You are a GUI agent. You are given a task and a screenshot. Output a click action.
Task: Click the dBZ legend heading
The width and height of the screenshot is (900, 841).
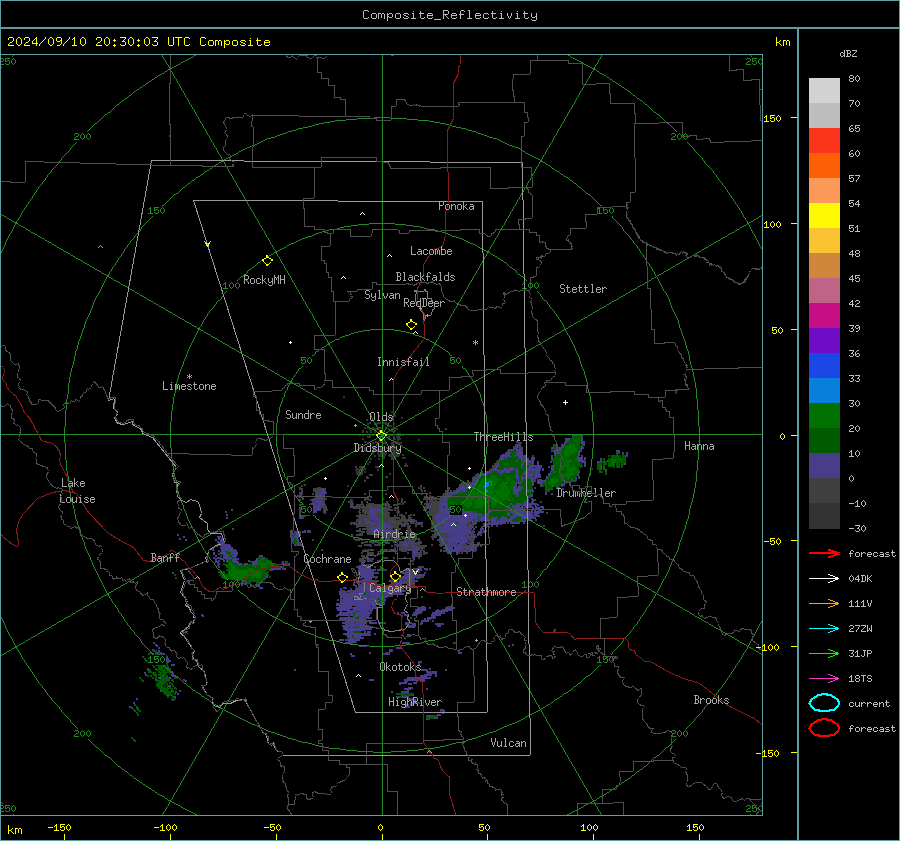point(848,53)
